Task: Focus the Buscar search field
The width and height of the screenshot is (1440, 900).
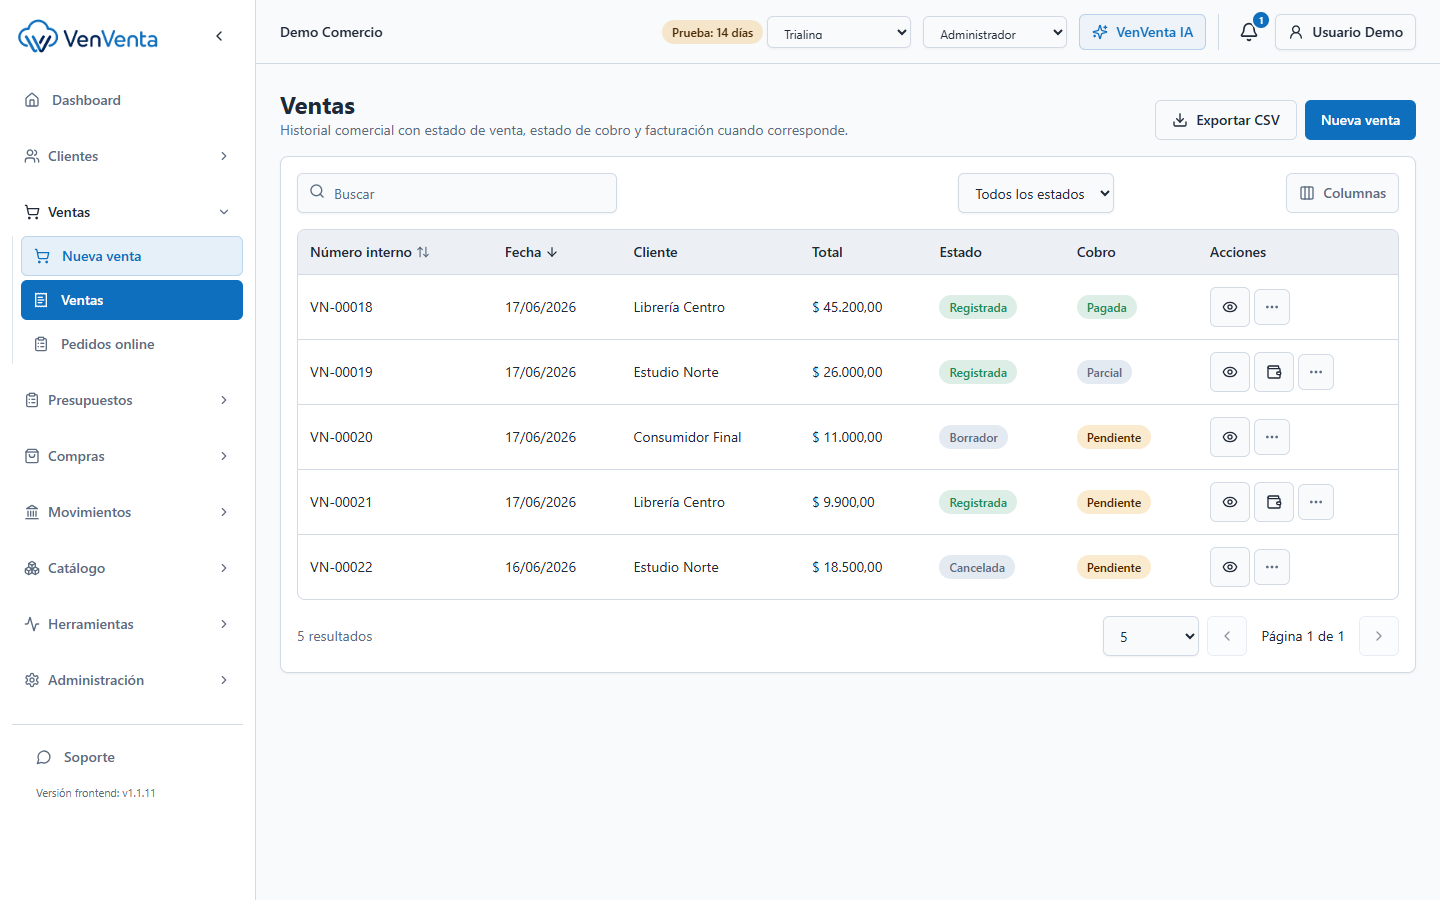Action: pos(457,193)
